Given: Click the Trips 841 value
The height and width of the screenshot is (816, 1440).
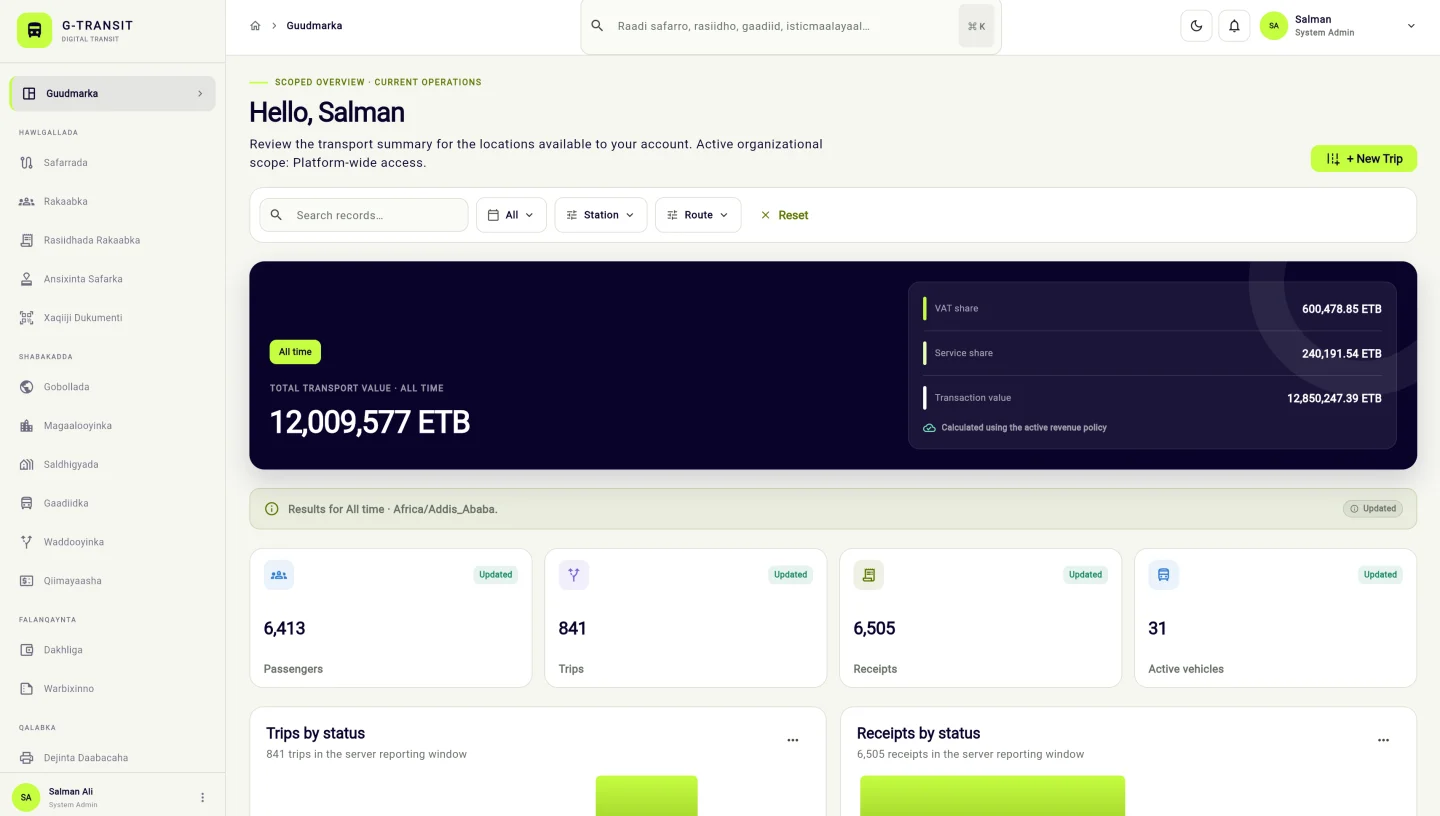Looking at the screenshot, I should click(x=573, y=628).
